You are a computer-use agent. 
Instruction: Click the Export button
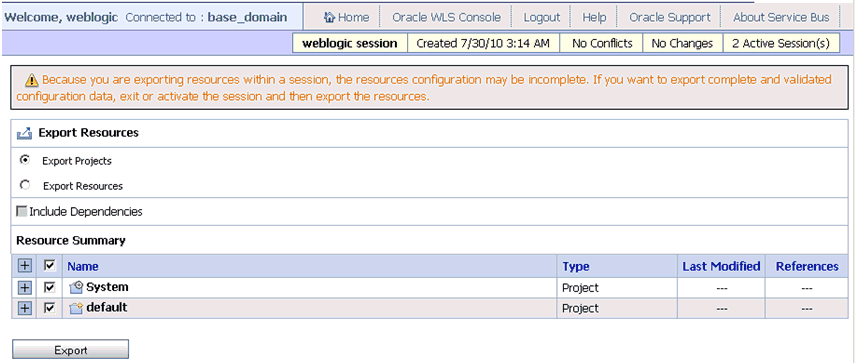click(x=71, y=350)
